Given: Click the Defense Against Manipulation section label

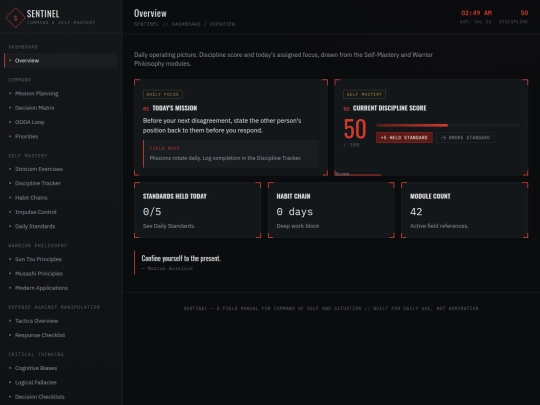Looking at the screenshot, I should click(x=54, y=307).
